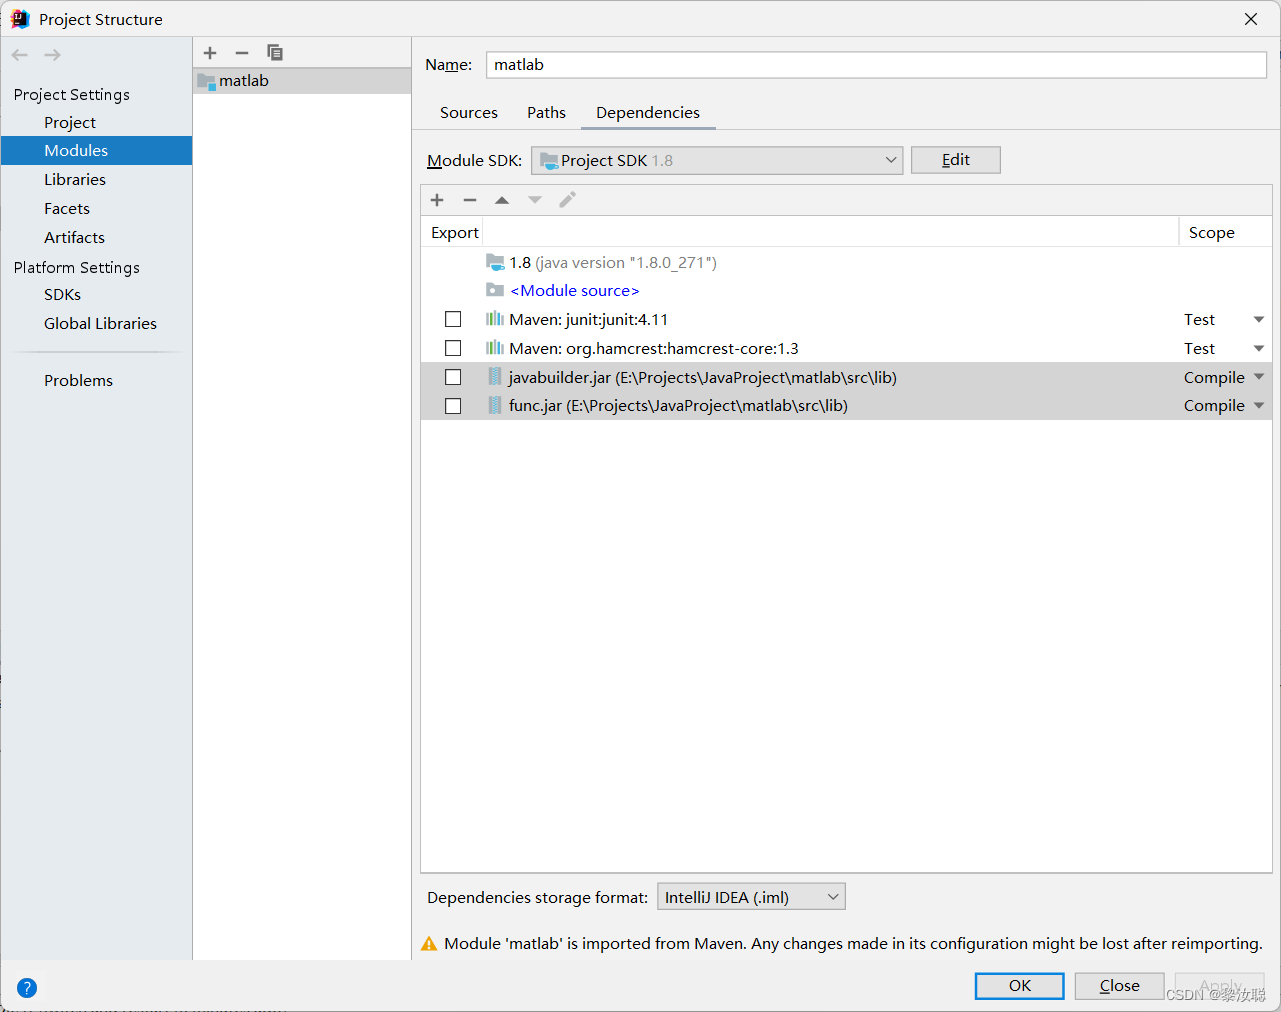
Task: Open scope dropdown for hamcrest-core dependency
Action: pyautogui.click(x=1259, y=349)
